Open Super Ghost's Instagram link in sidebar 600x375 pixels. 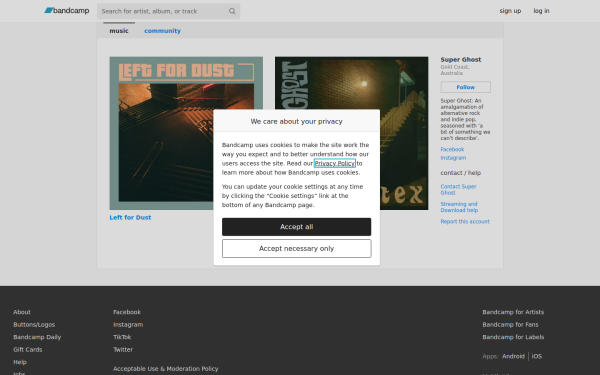pyautogui.click(x=453, y=158)
